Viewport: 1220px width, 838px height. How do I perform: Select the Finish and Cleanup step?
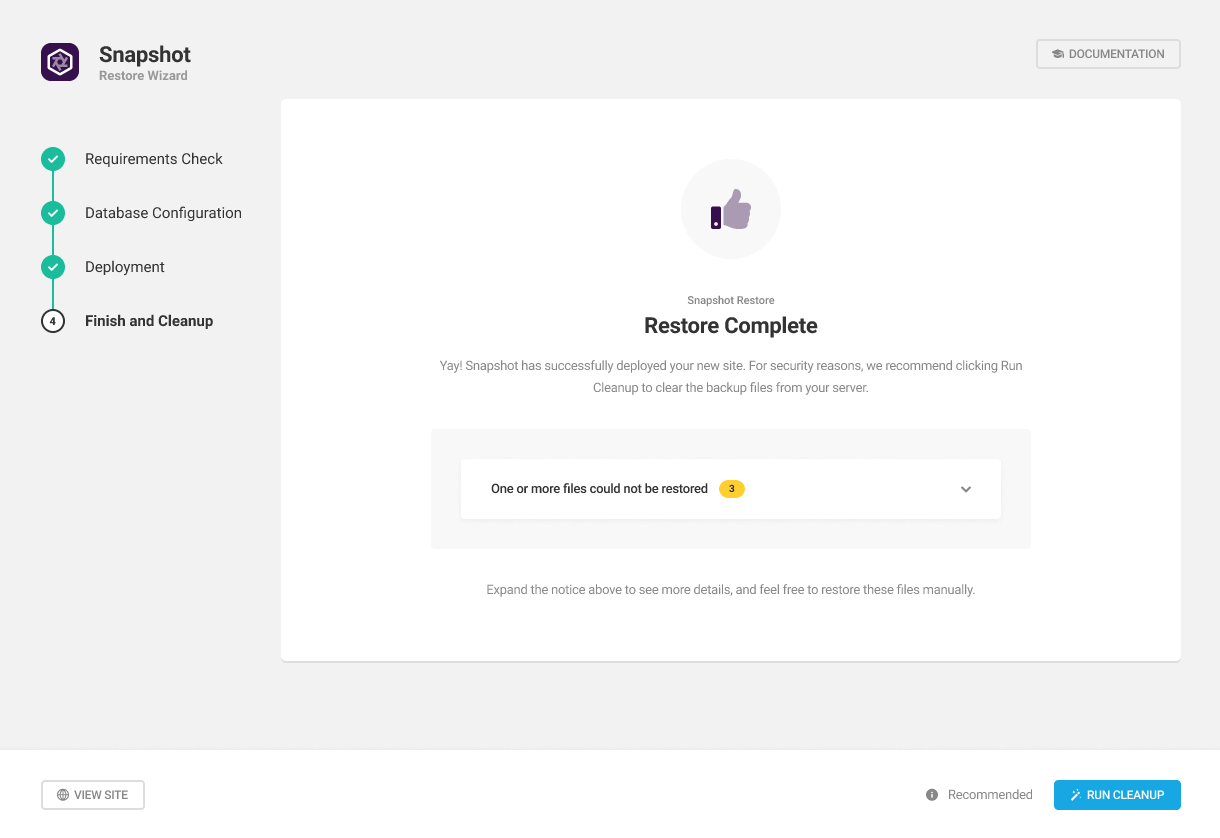click(149, 321)
